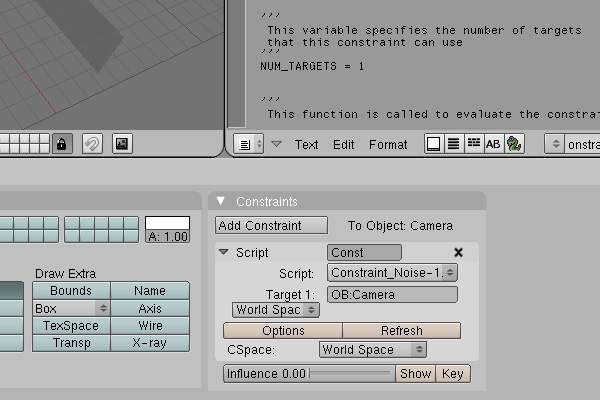Viewport: 600px width, 400px height.
Task: Delete the Script constraint with X
Action: tap(458, 252)
